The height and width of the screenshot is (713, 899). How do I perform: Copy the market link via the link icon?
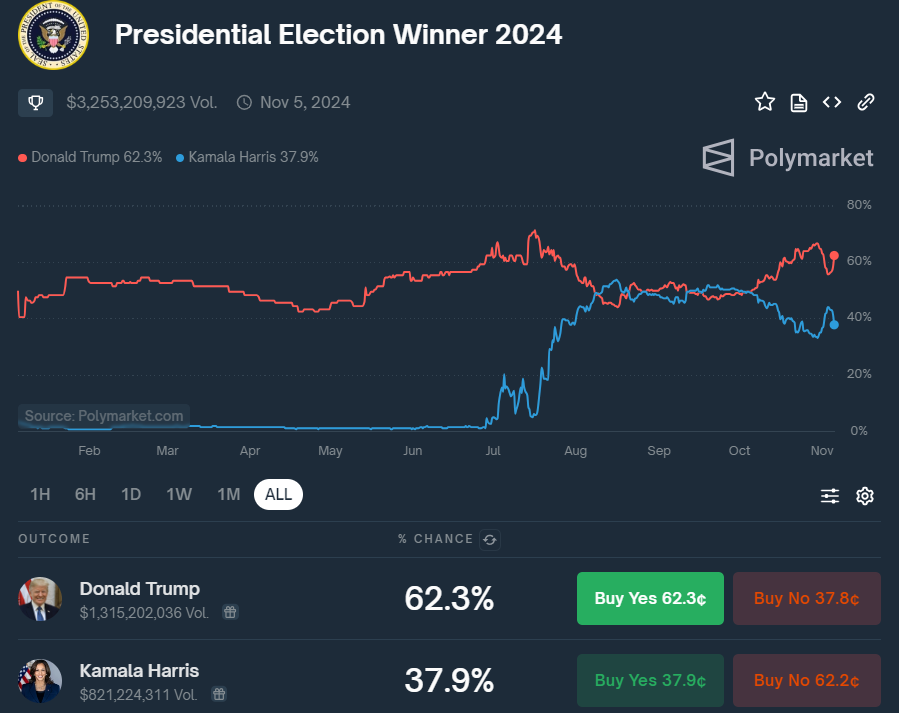point(865,101)
